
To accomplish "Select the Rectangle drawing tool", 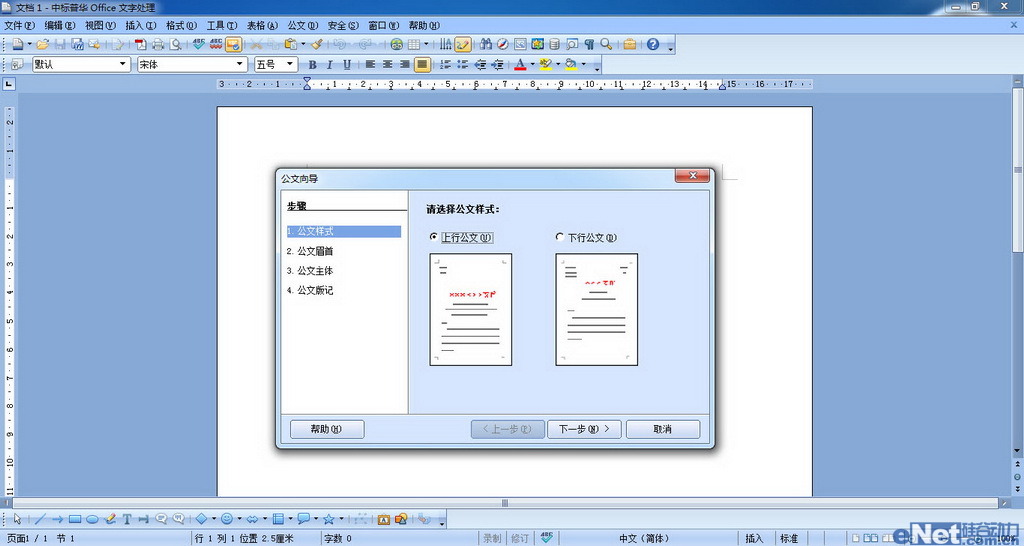I will pyautogui.click(x=75, y=519).
